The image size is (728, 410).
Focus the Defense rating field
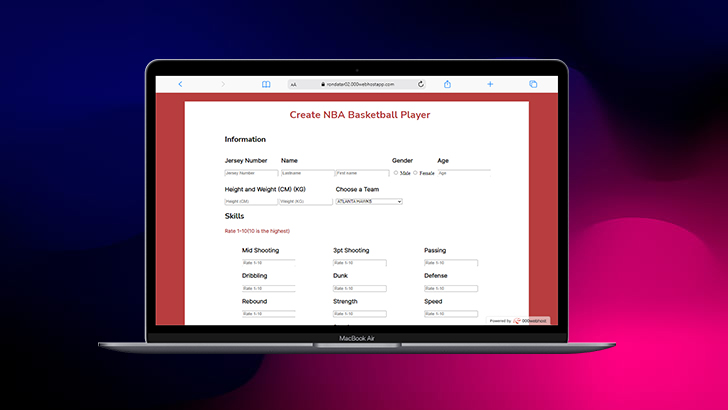[451, 288]
